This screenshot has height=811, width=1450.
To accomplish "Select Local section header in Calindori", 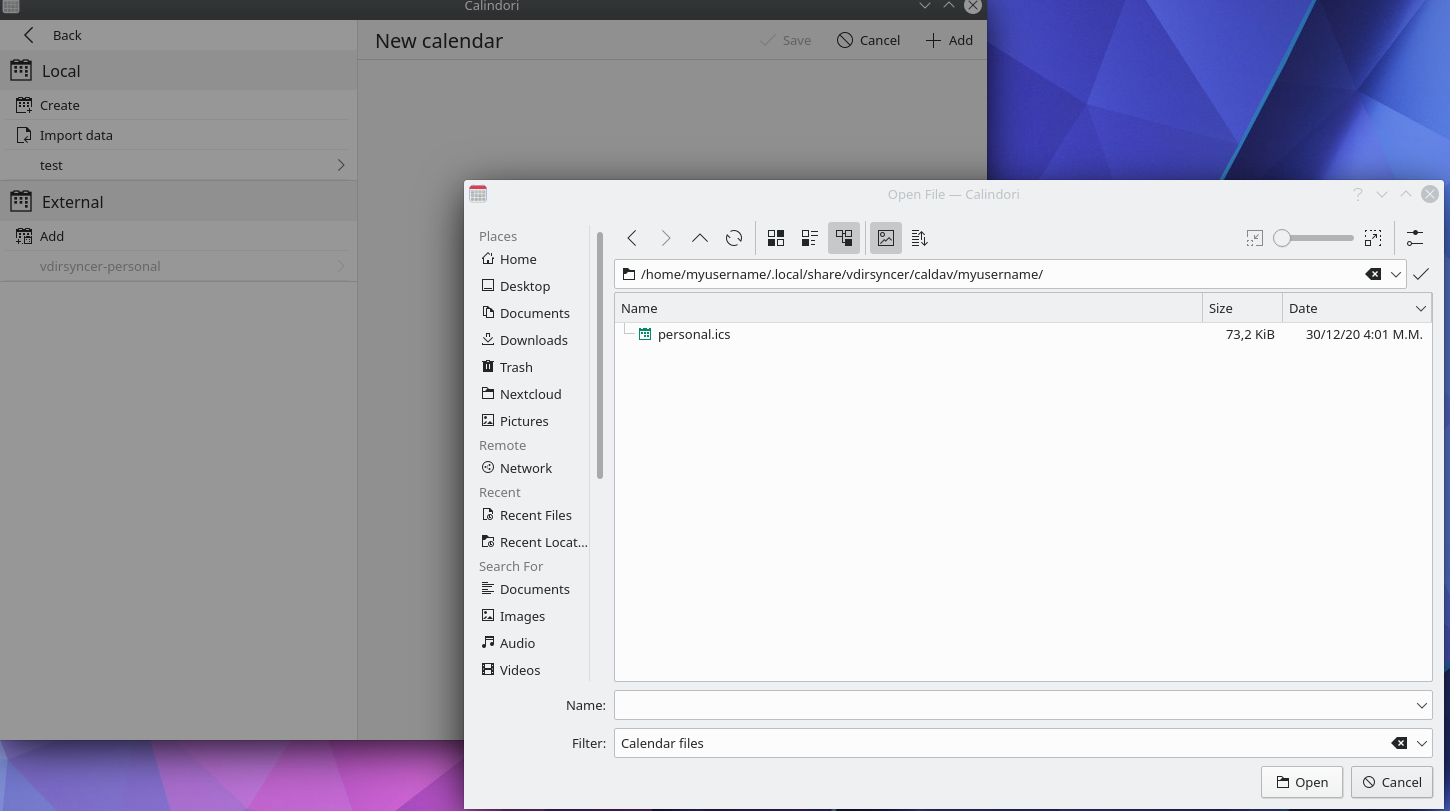I will click(178, 71).
